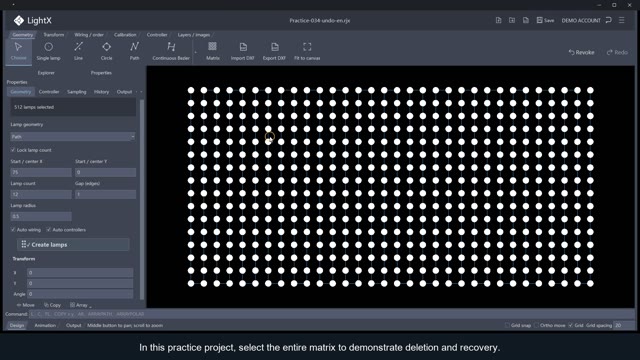Image resolution: width=640 pixels, height=360 pixels.
Task: Click the logout arrow next to DEMO ACCOUNT
Action: click(609, 20)
